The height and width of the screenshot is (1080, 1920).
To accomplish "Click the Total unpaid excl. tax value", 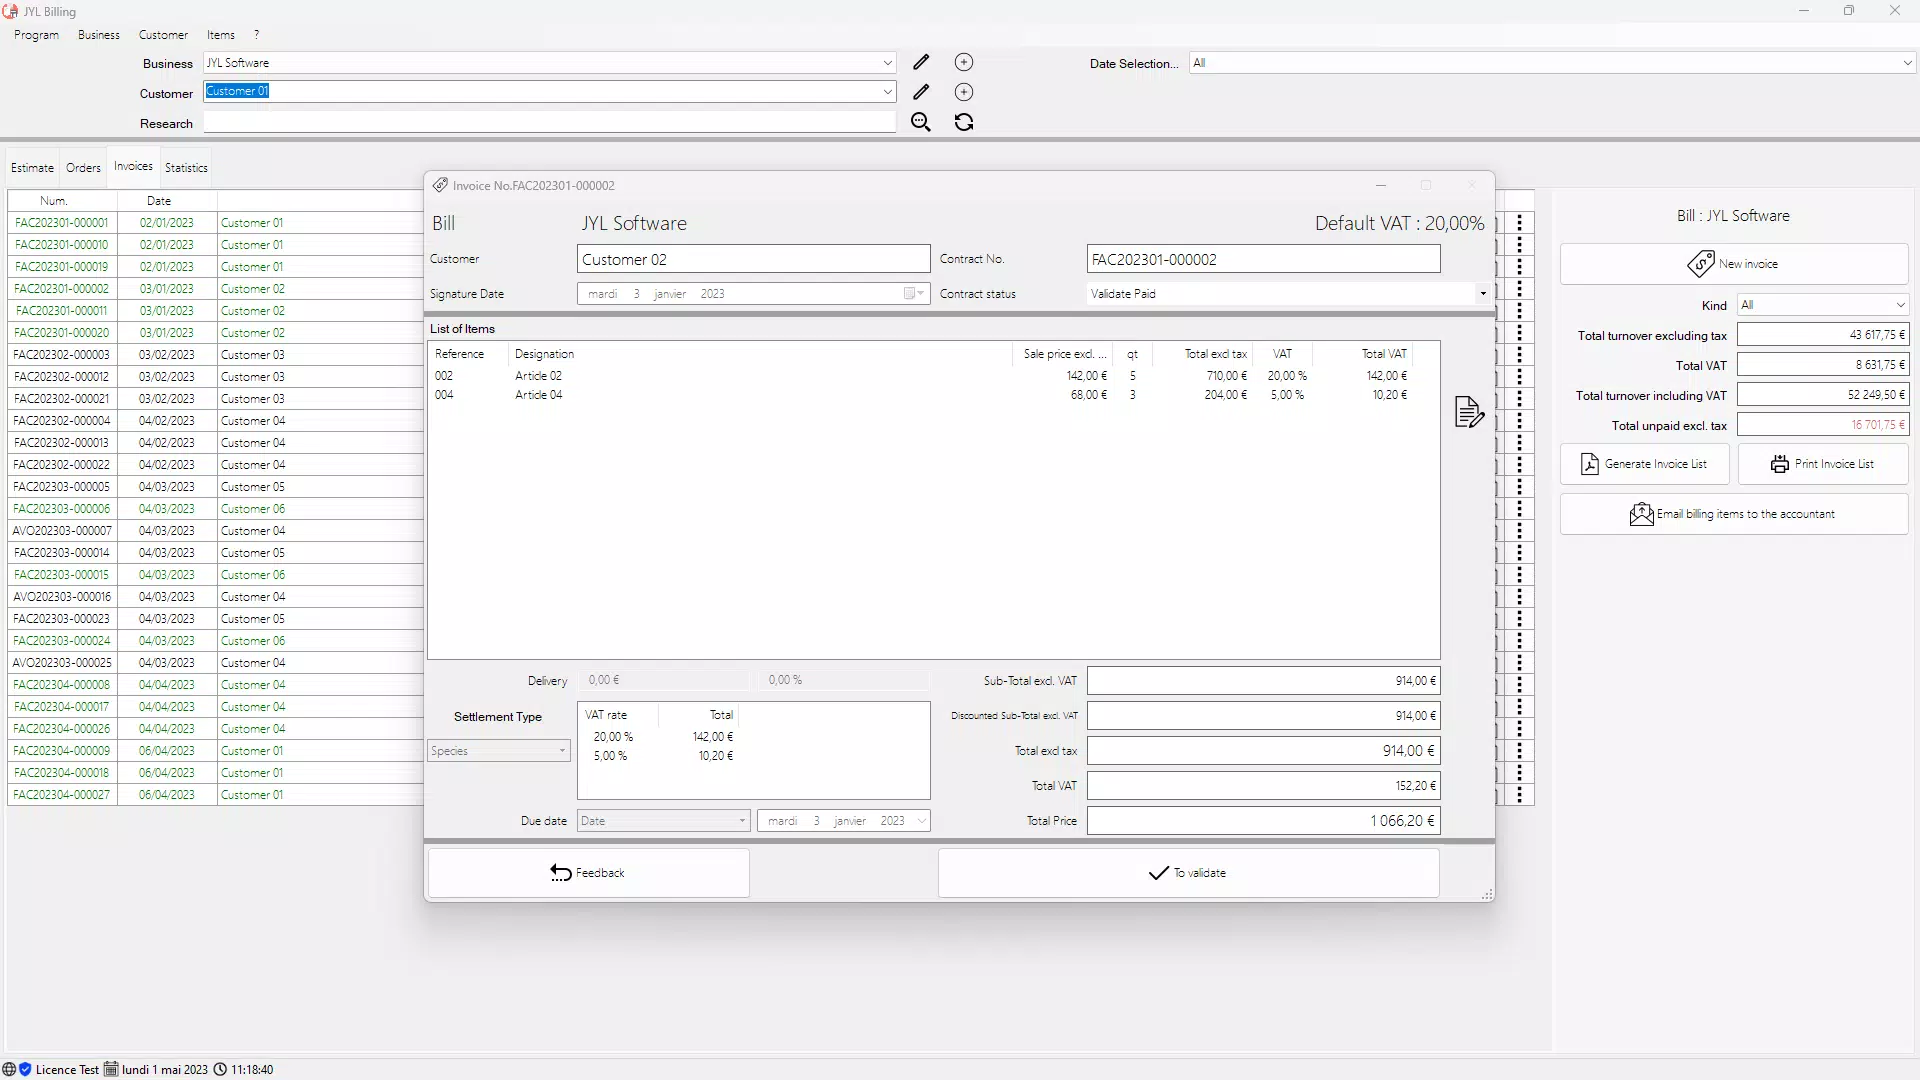I will 1823,425.
